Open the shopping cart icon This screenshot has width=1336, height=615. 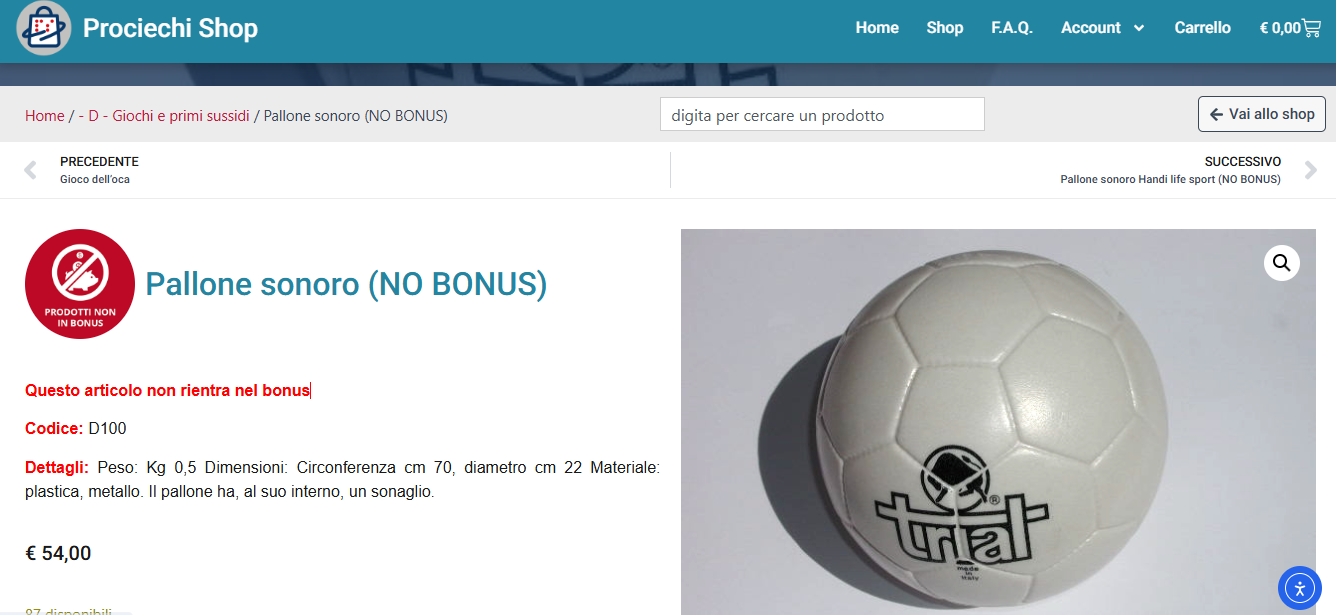click(1311, 28)
